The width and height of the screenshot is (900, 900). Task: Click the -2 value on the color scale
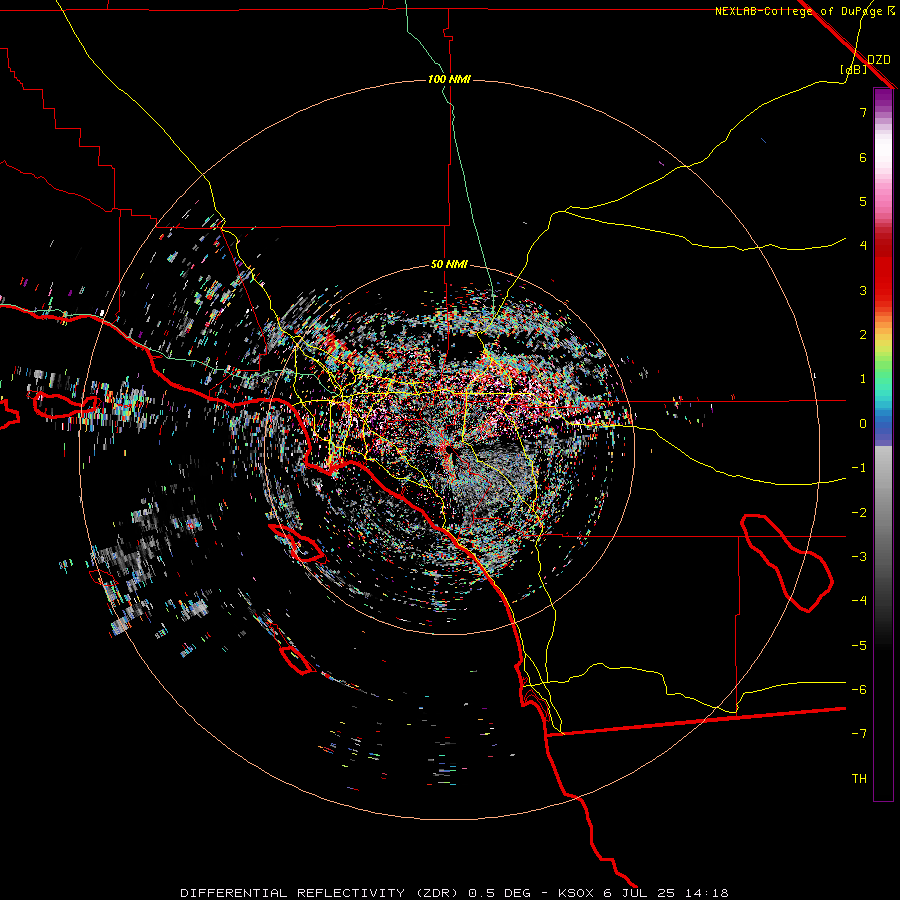[x=859, y=513]
